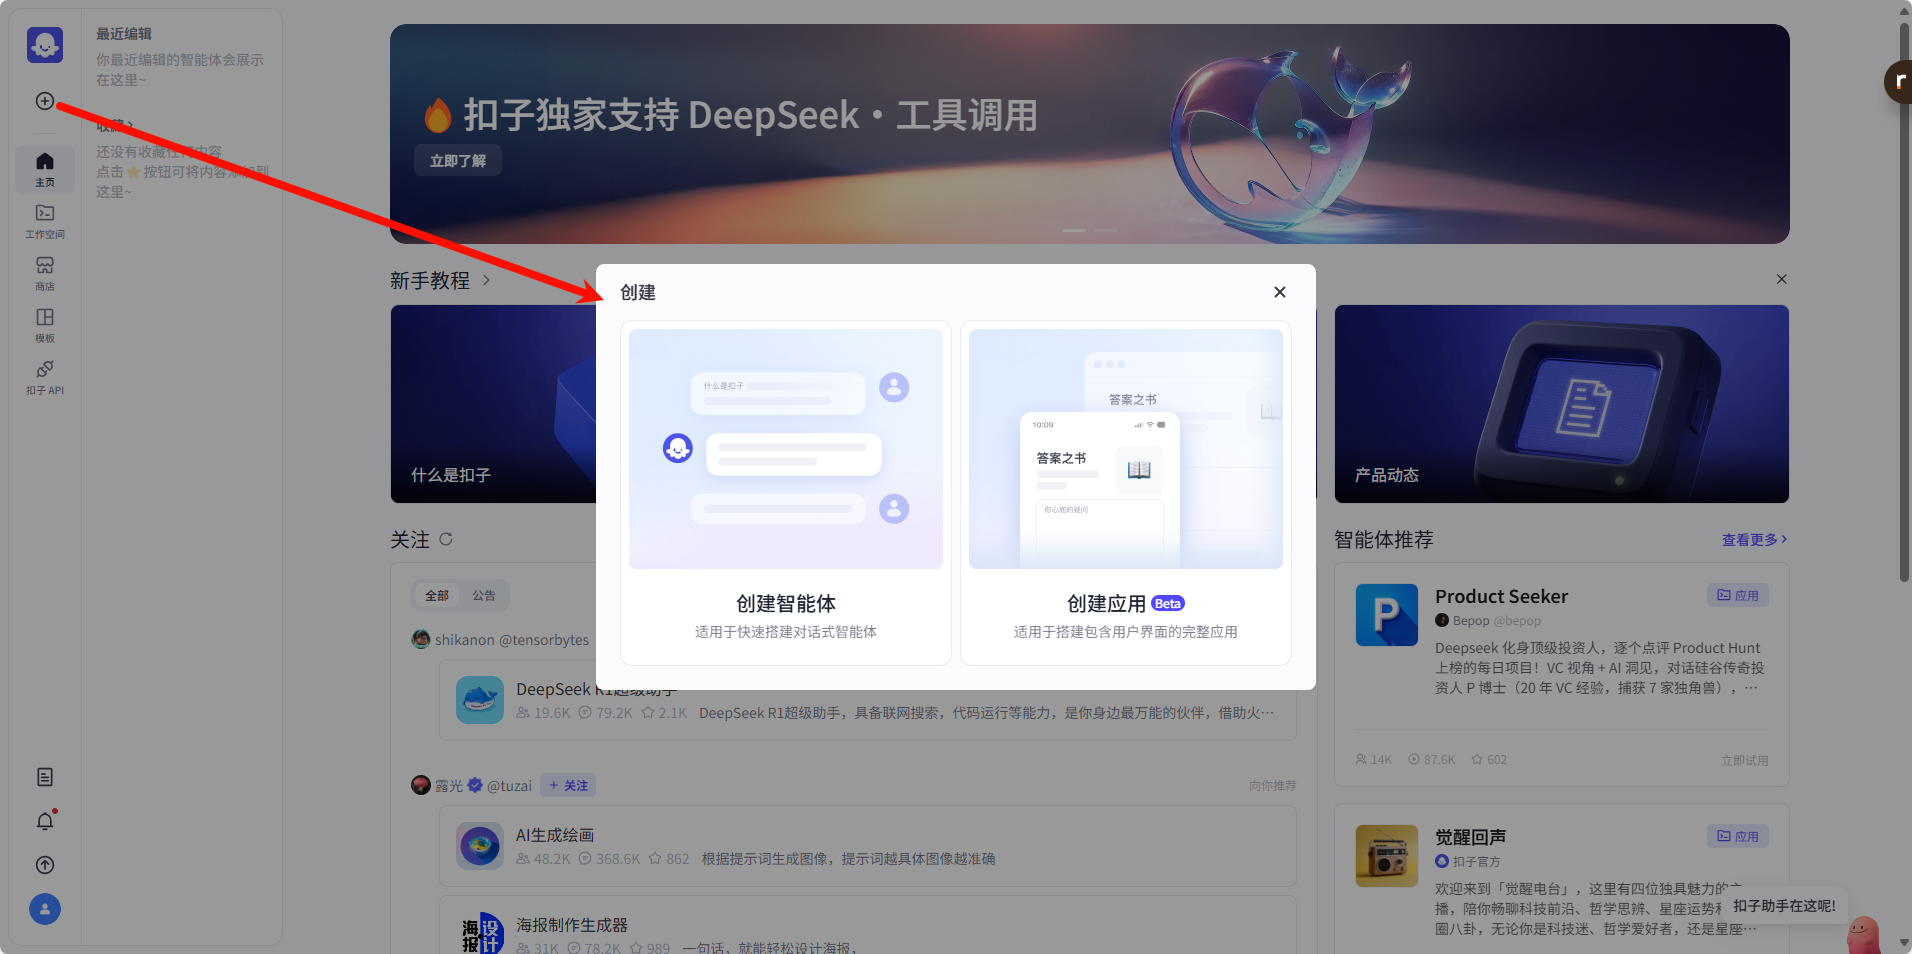Click the 海报制作生成器 icon

coord(480,933)
